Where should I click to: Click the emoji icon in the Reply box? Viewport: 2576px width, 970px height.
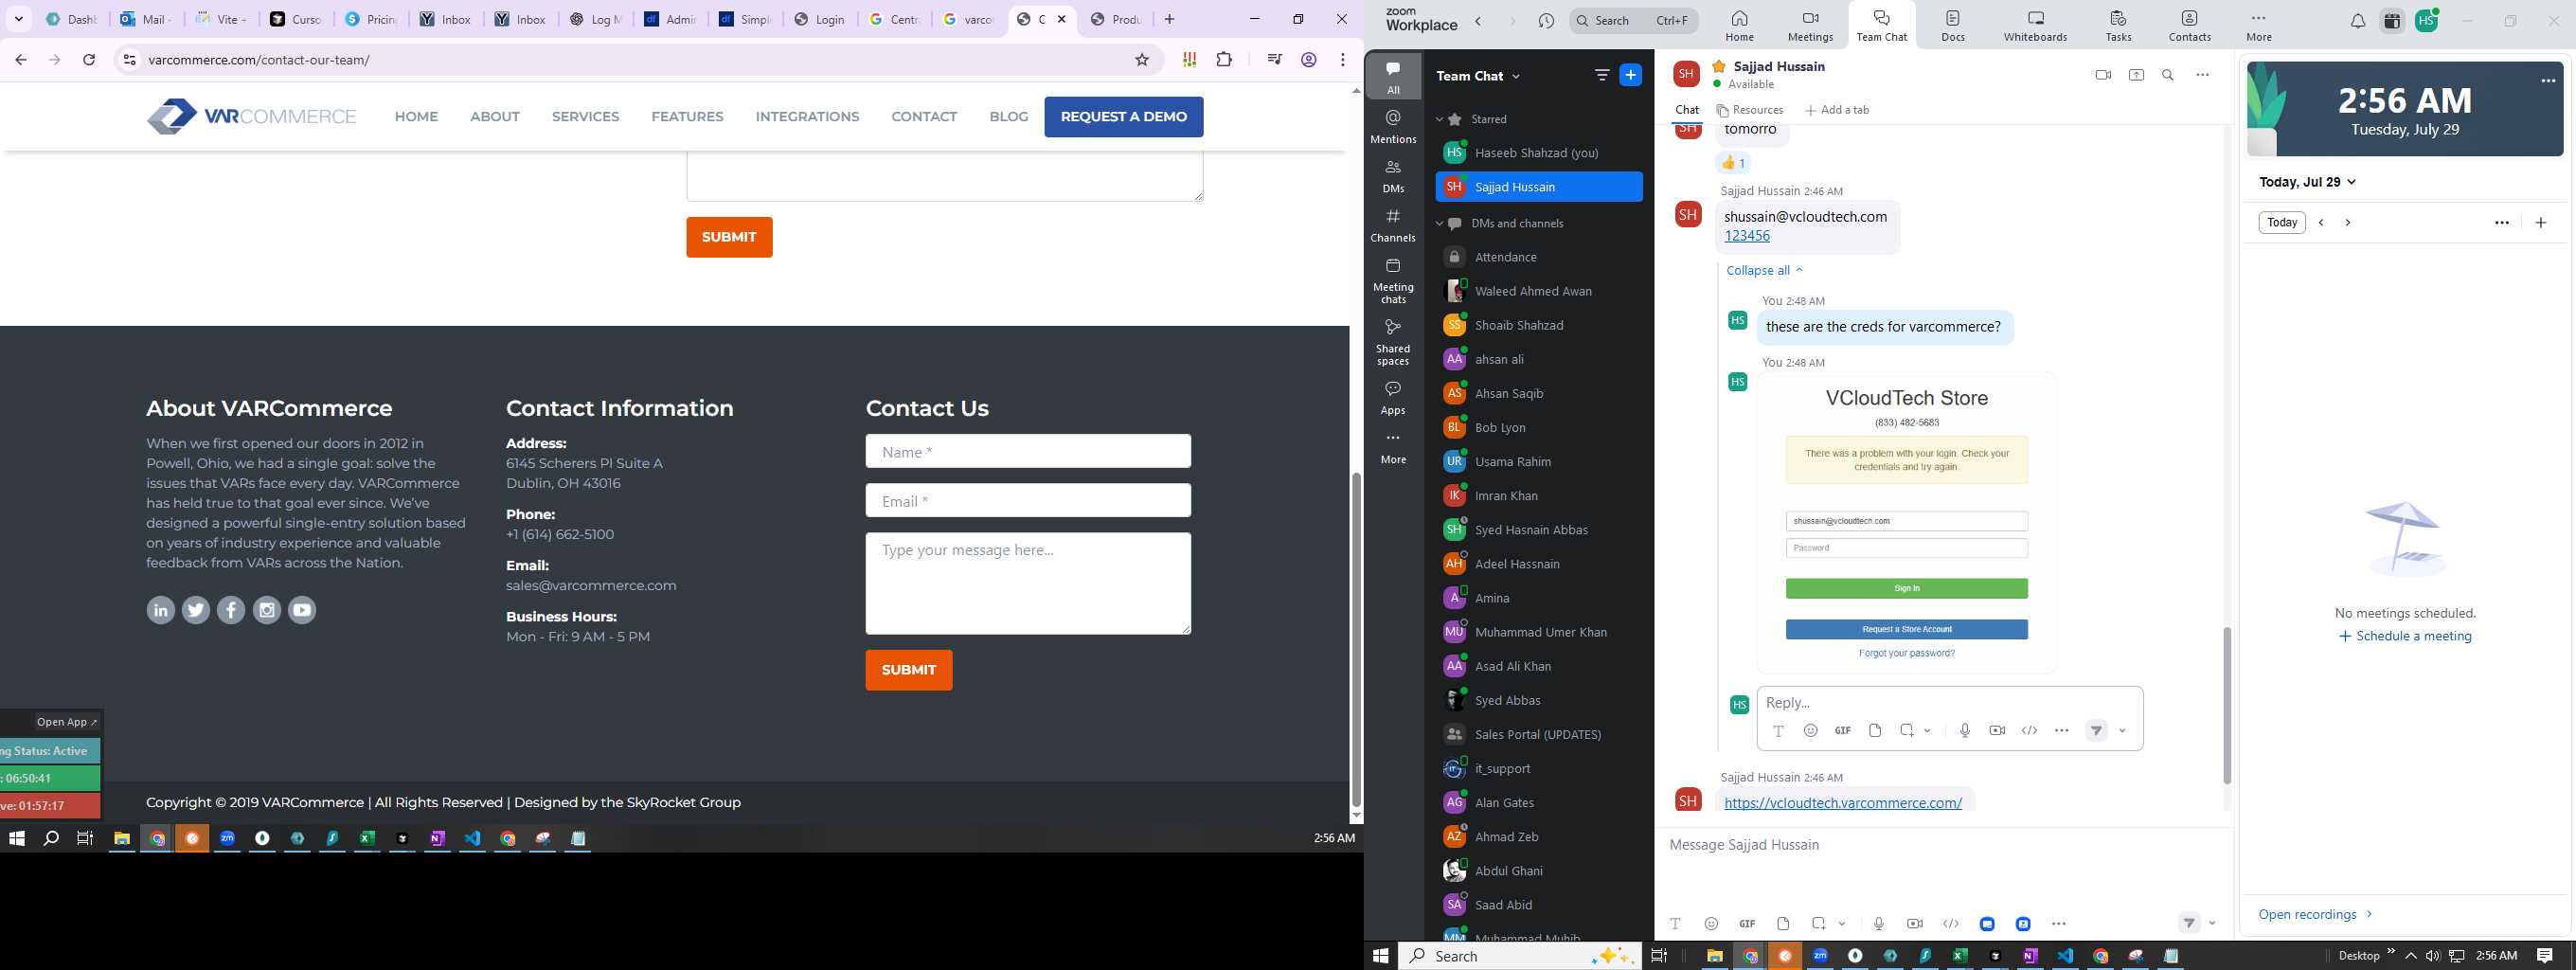[x=1810, y=730]
